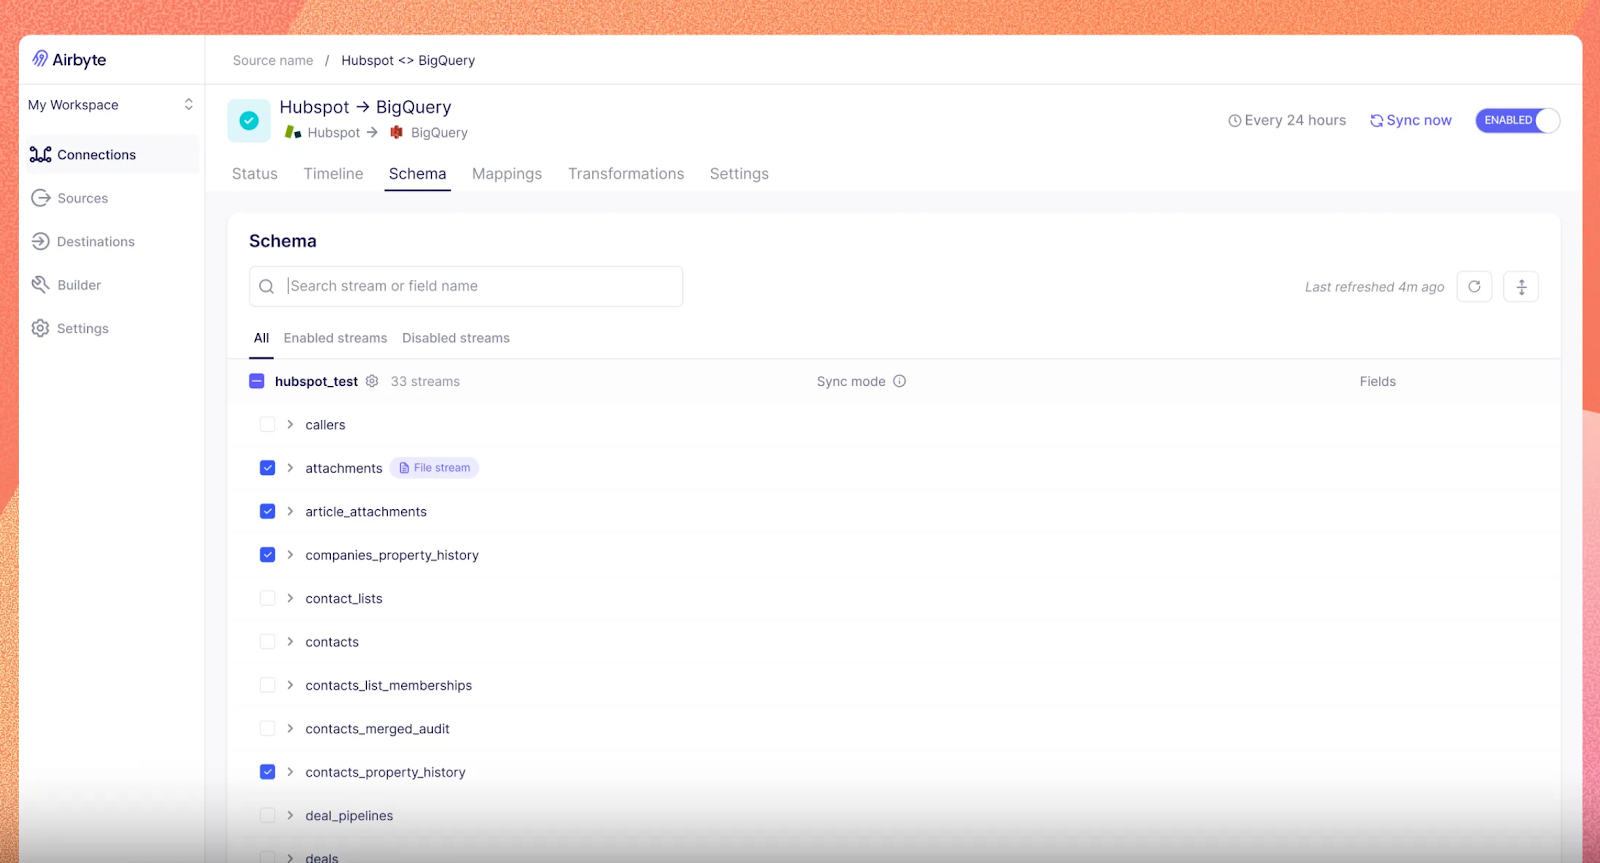
Task: Expand the deal_pipelines stream row
Action: click(290, 815)
